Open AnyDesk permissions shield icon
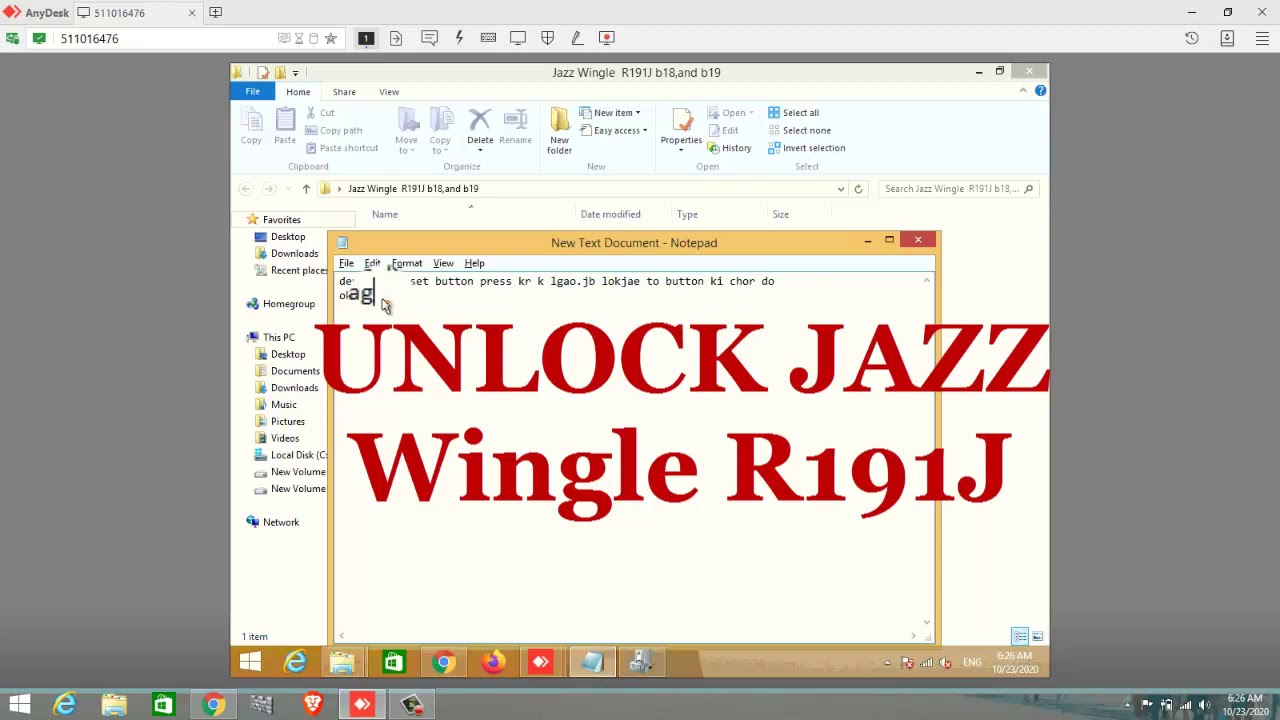Viewport: 1280px width, 720px height. (x=547, y=38)
